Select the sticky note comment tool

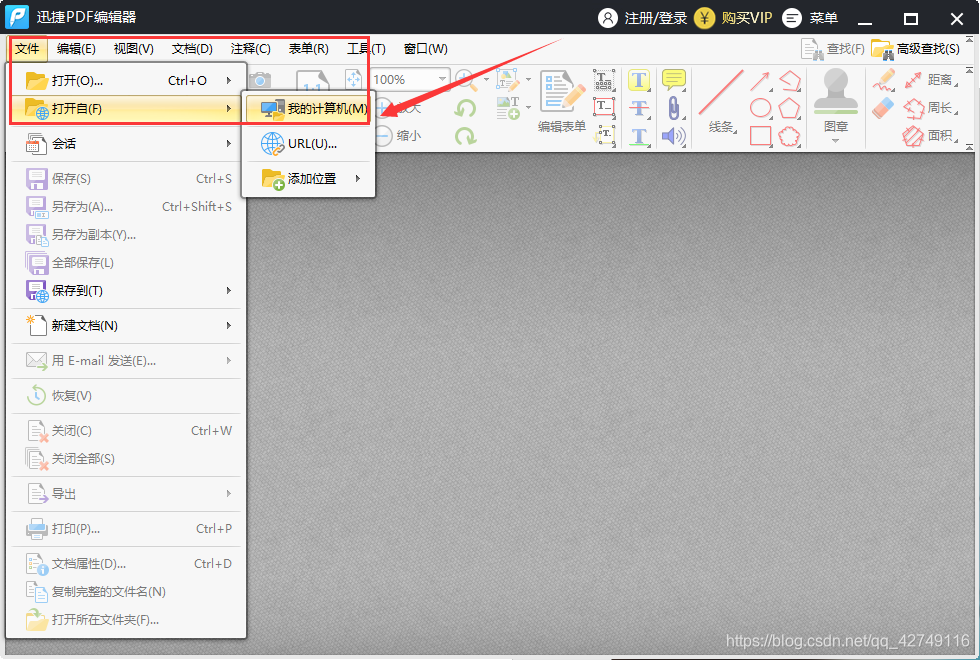pyautogui.click(x=674, y=79)
